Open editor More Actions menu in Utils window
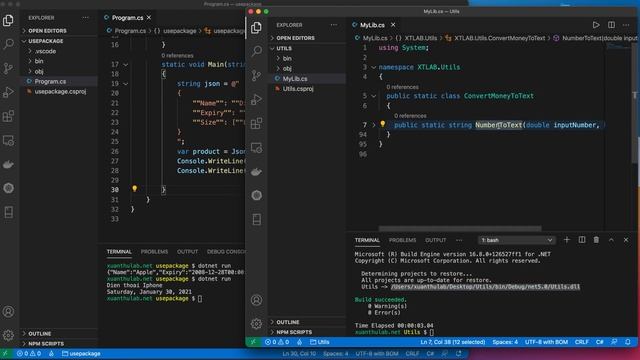 [x=626, y=25]
